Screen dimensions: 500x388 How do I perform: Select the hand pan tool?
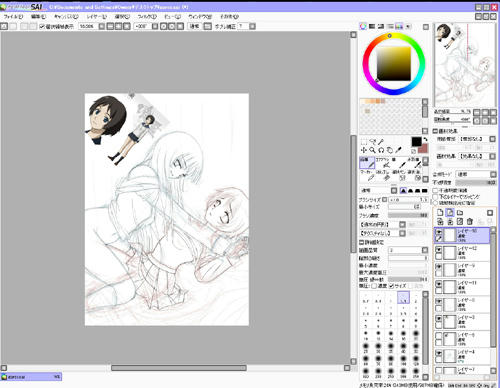click(390, 150)
